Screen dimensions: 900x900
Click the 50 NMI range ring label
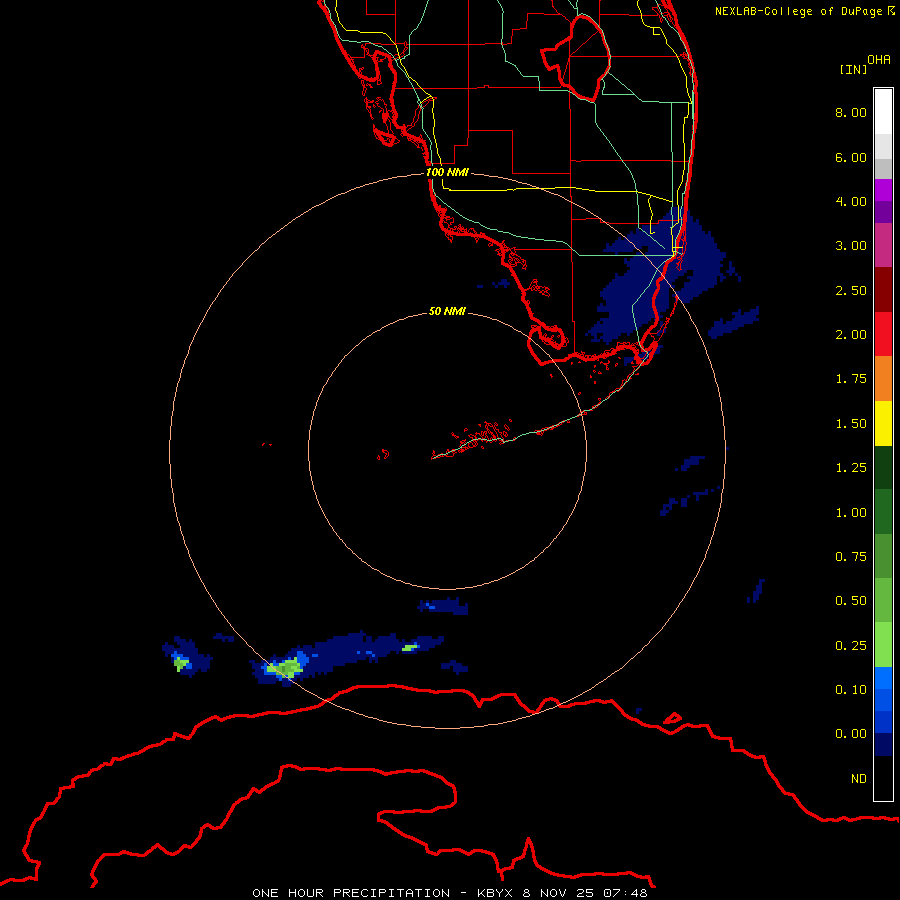coord(447,311)
